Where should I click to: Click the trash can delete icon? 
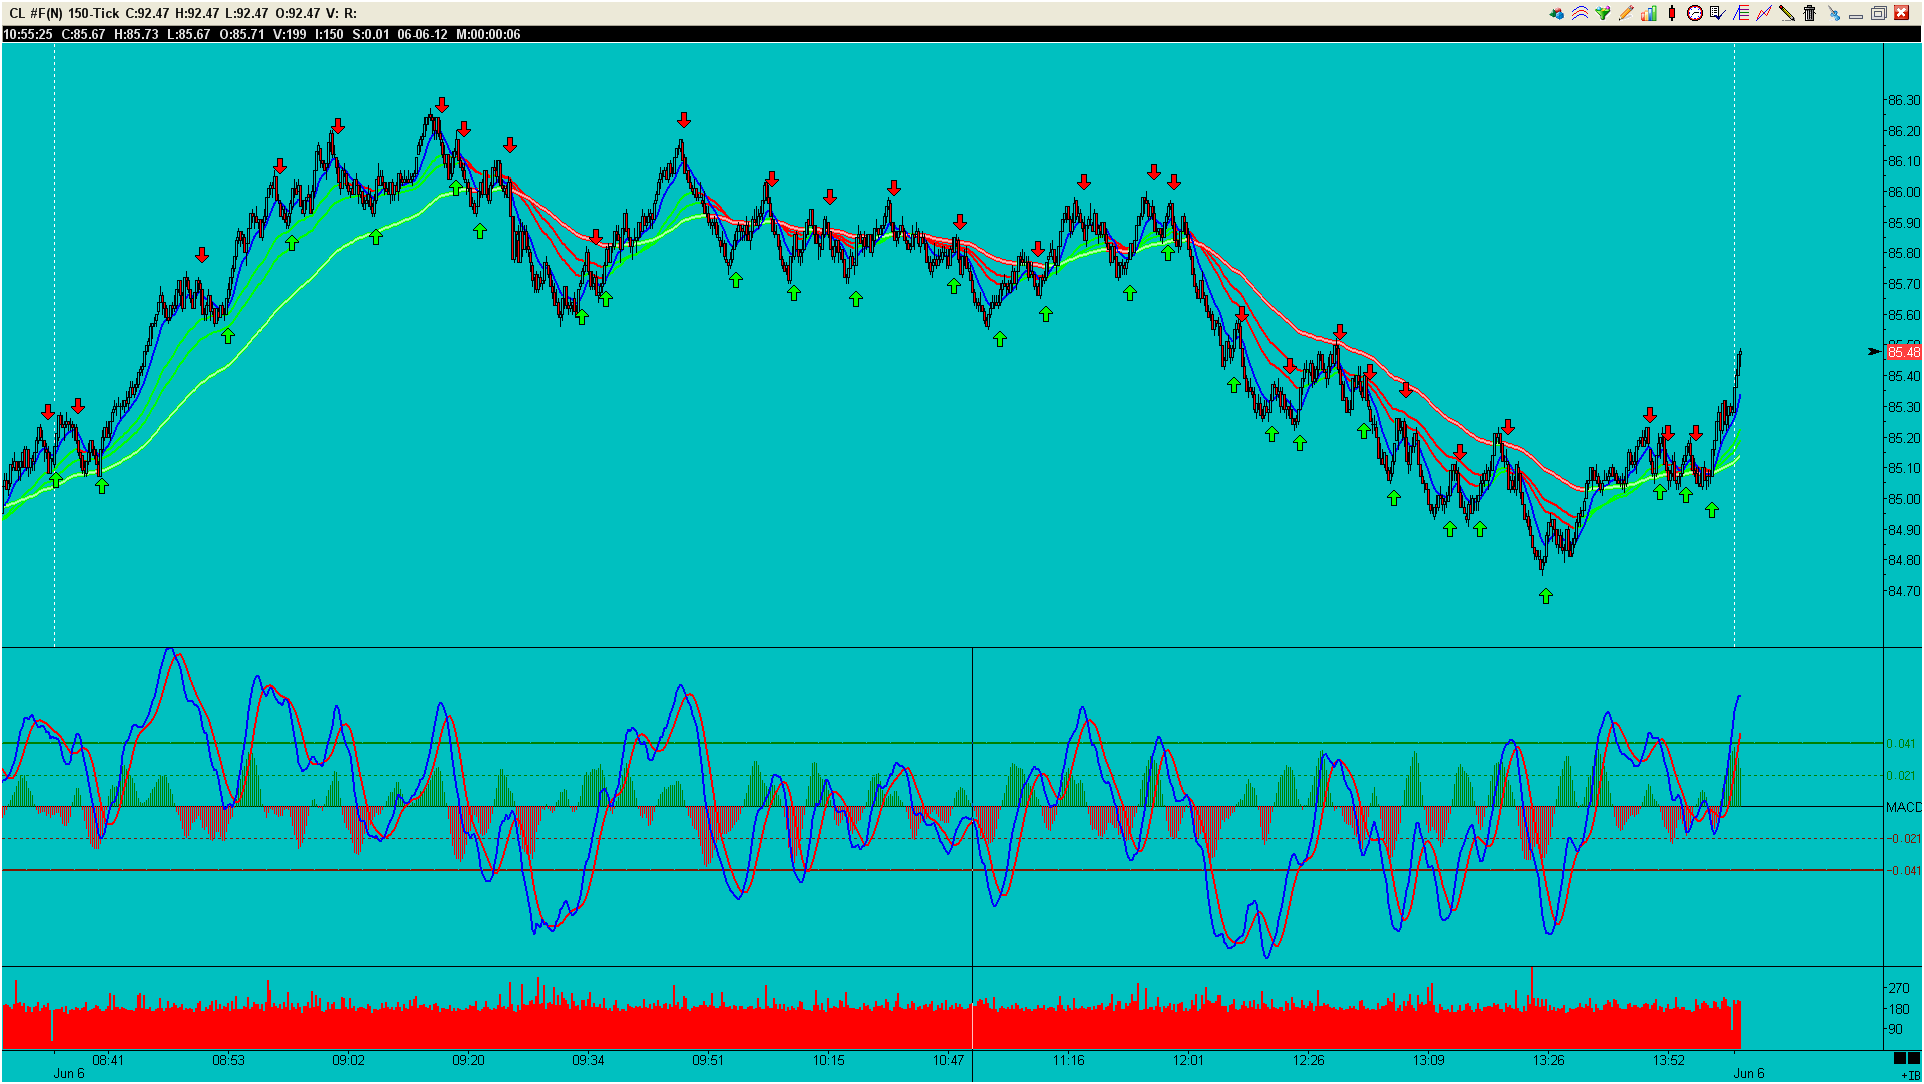1810,13
